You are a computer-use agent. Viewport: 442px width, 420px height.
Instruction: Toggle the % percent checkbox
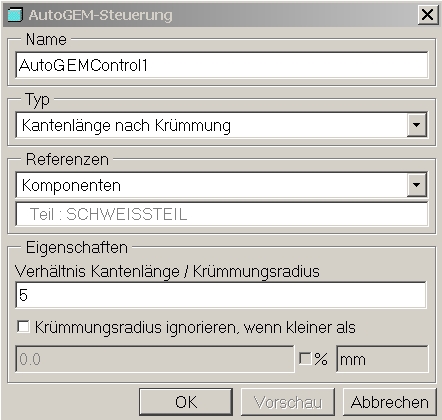[305, 359]
